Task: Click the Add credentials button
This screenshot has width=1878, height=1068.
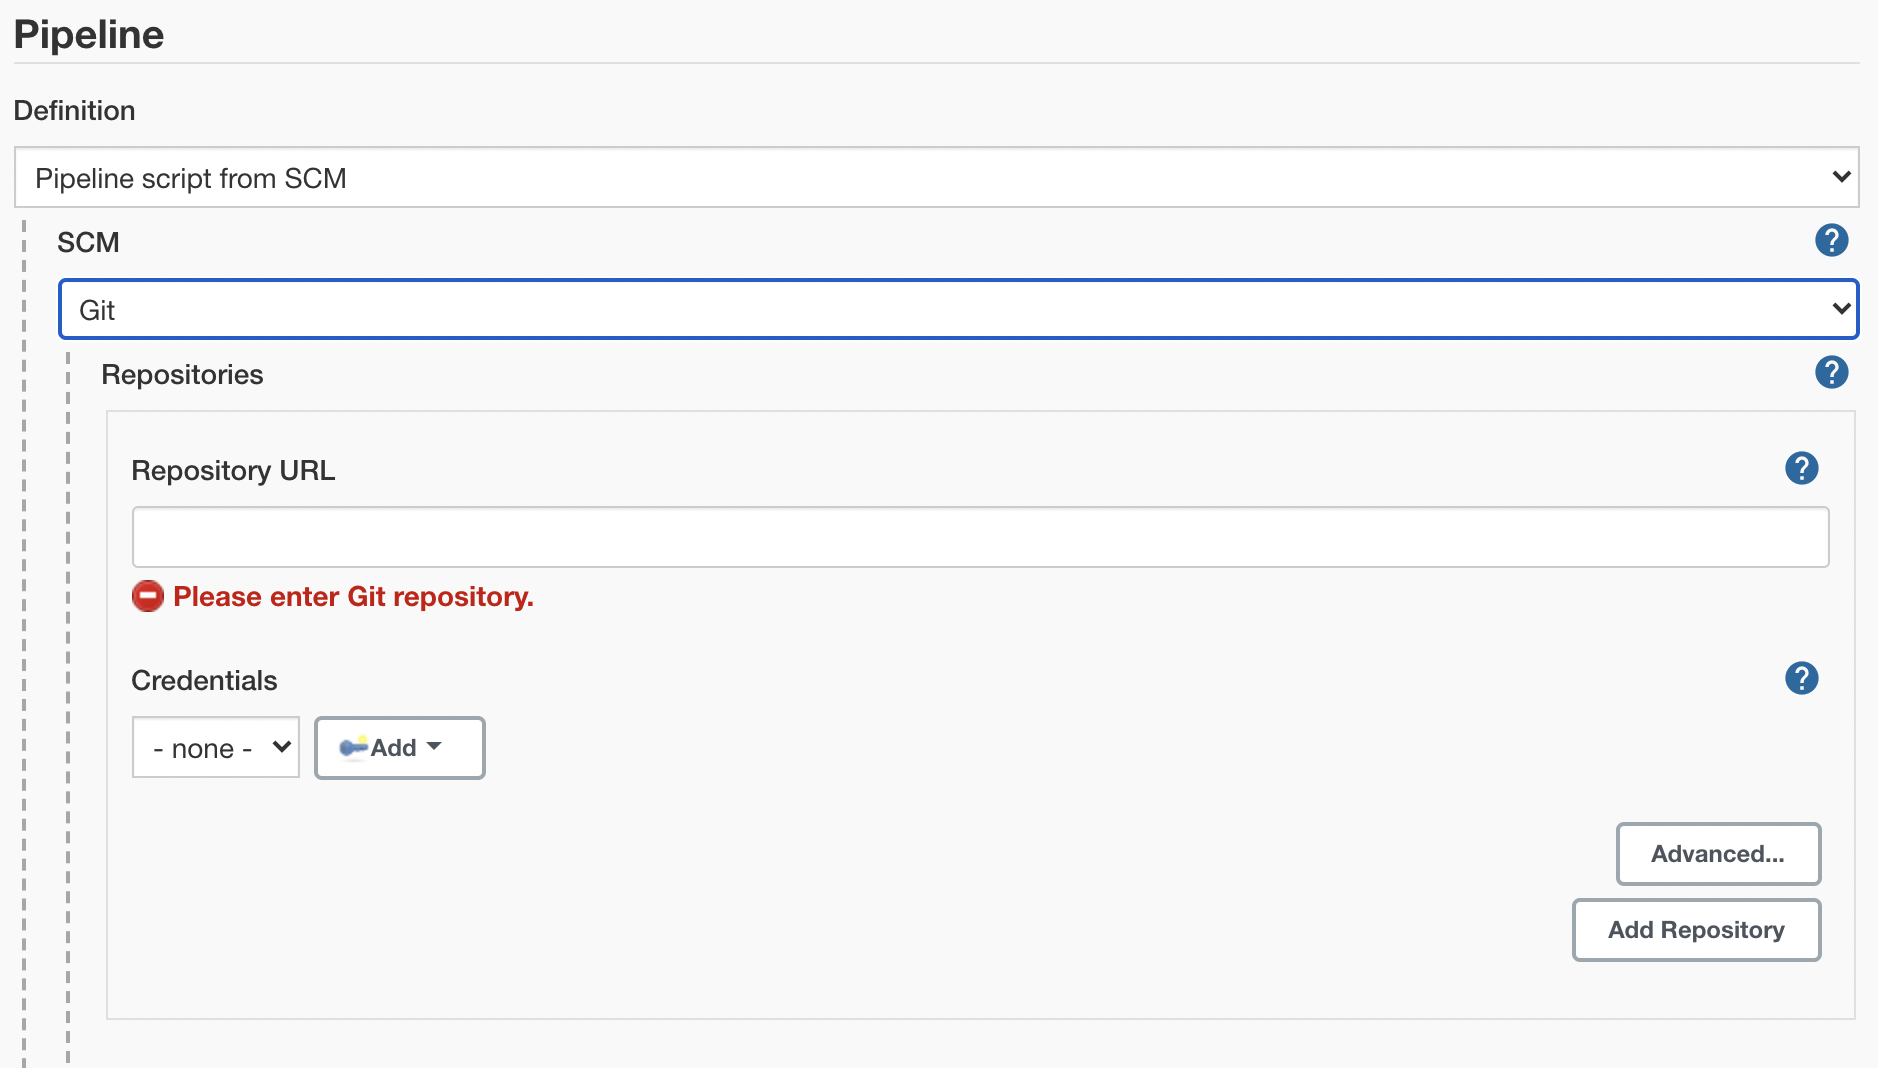Action: point(400,747)
